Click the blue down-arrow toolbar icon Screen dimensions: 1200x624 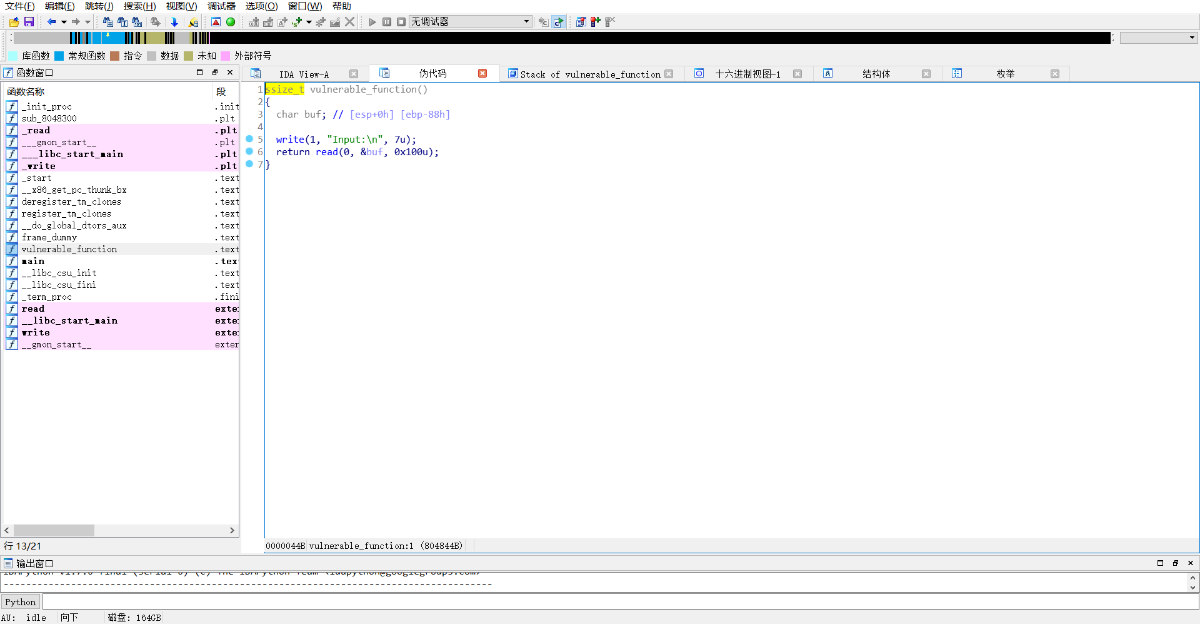[174, 22]
